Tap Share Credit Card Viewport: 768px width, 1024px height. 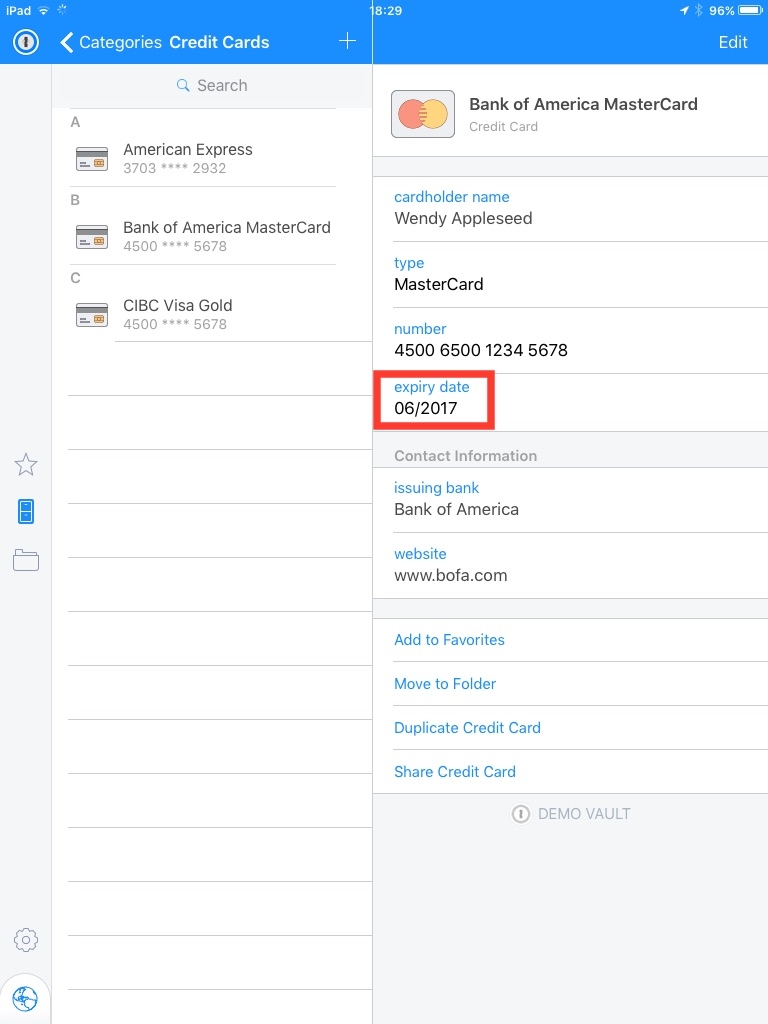pos(455,772)
